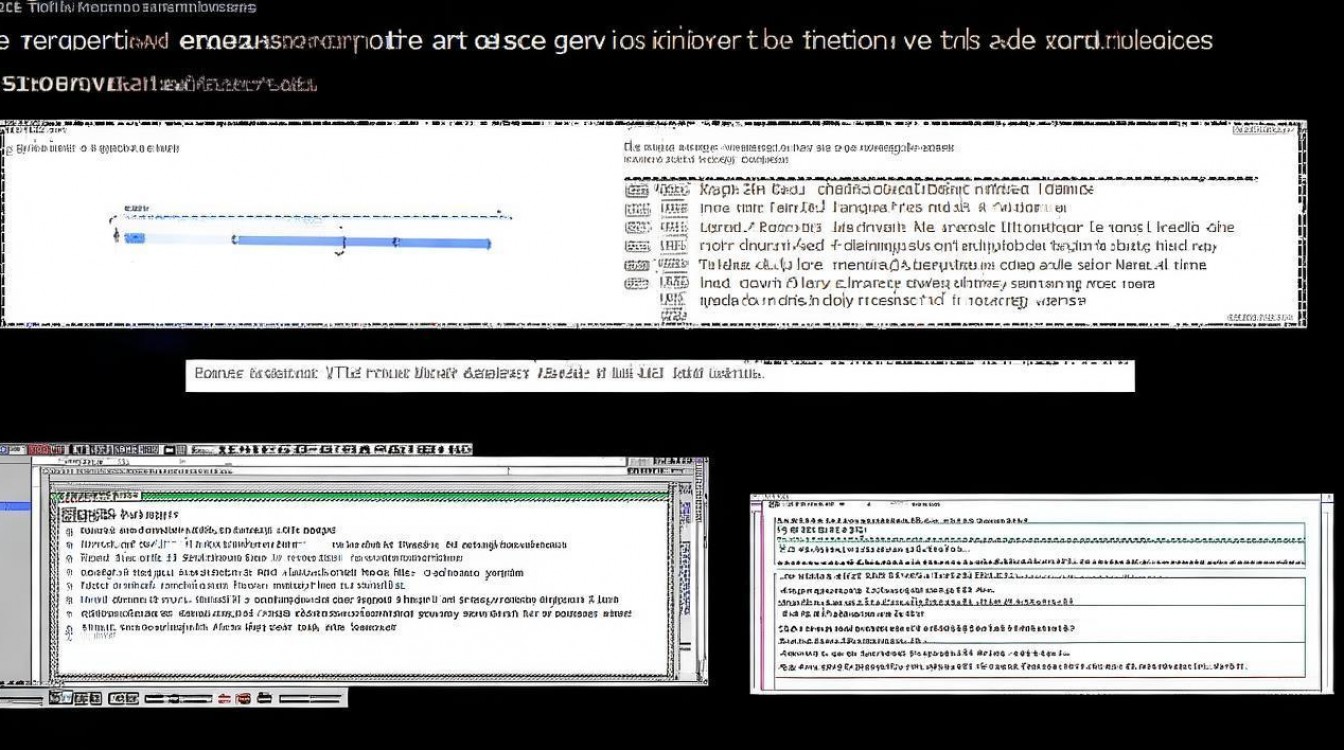
Task: Click the white text bar below the top panel
Action: [x=660, y=375]
